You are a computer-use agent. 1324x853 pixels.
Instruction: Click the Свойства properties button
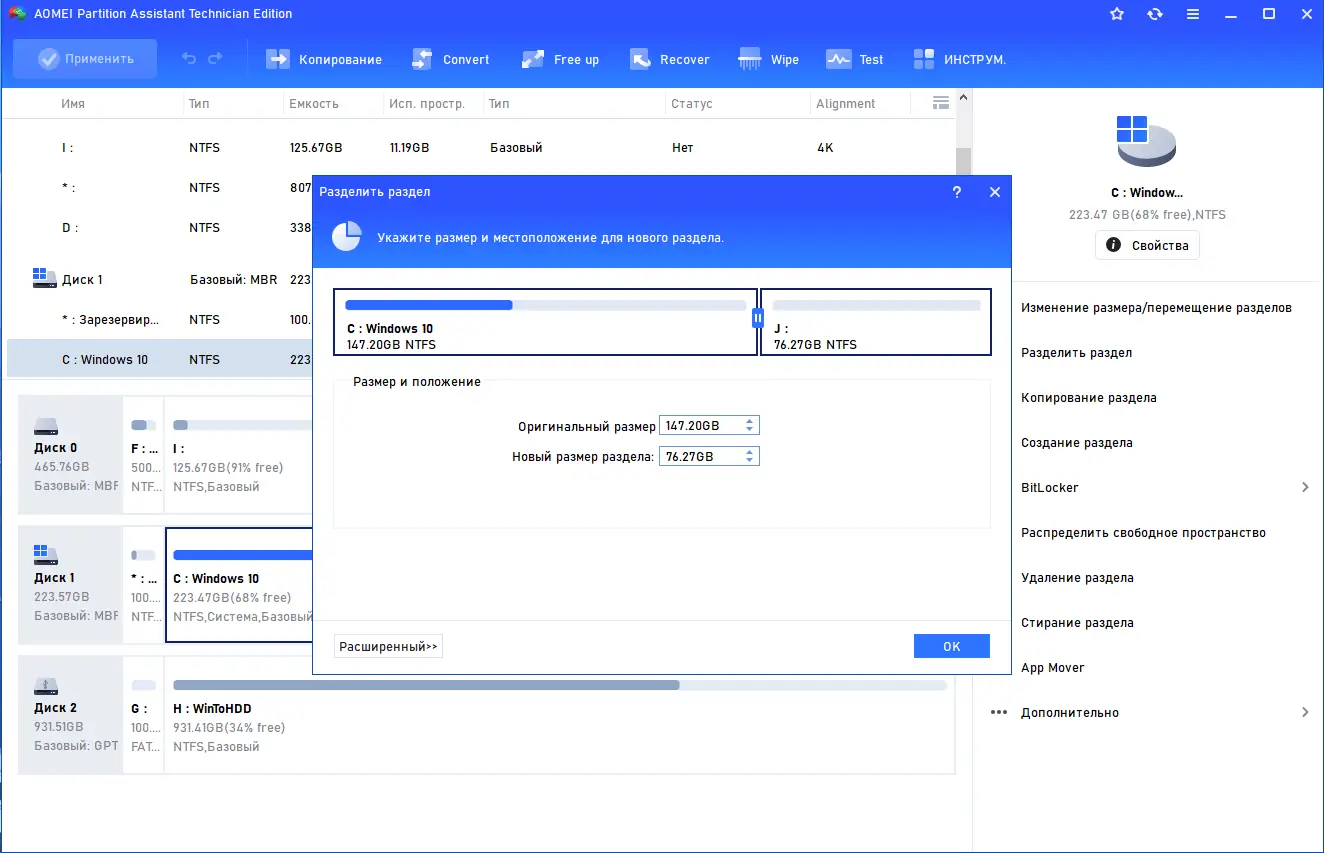click(x=1147, y=245)
